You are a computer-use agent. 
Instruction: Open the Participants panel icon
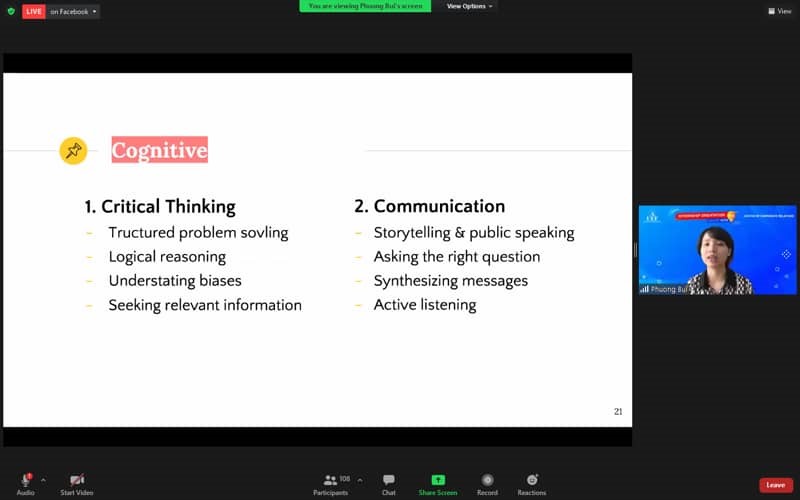(x=330, y=480)
